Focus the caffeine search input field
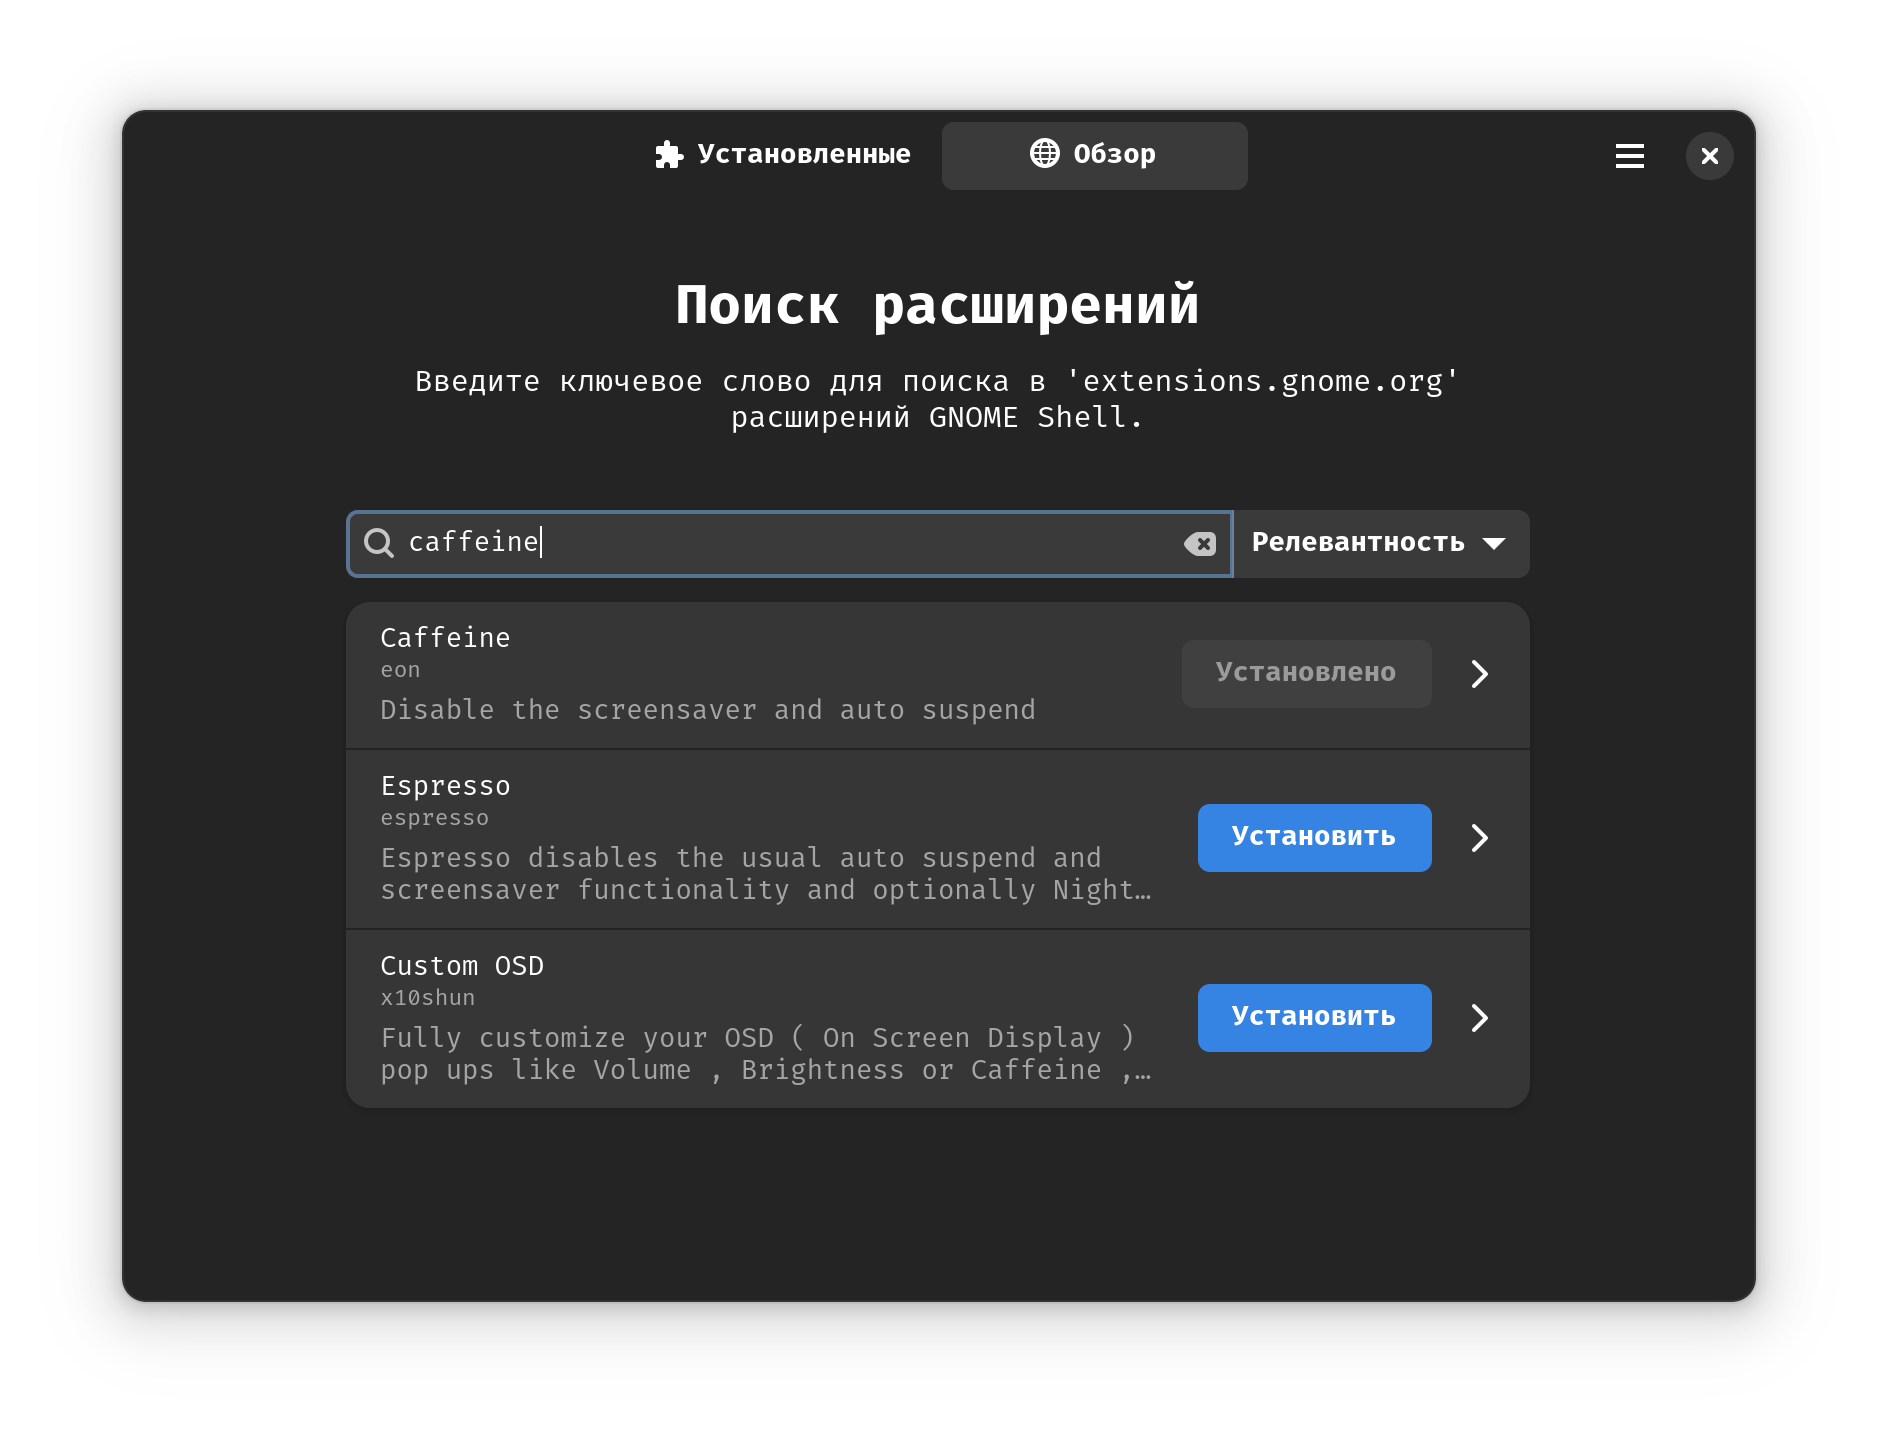The width and height of the screenshot is (1878, 1436). (x=790, y=543)
